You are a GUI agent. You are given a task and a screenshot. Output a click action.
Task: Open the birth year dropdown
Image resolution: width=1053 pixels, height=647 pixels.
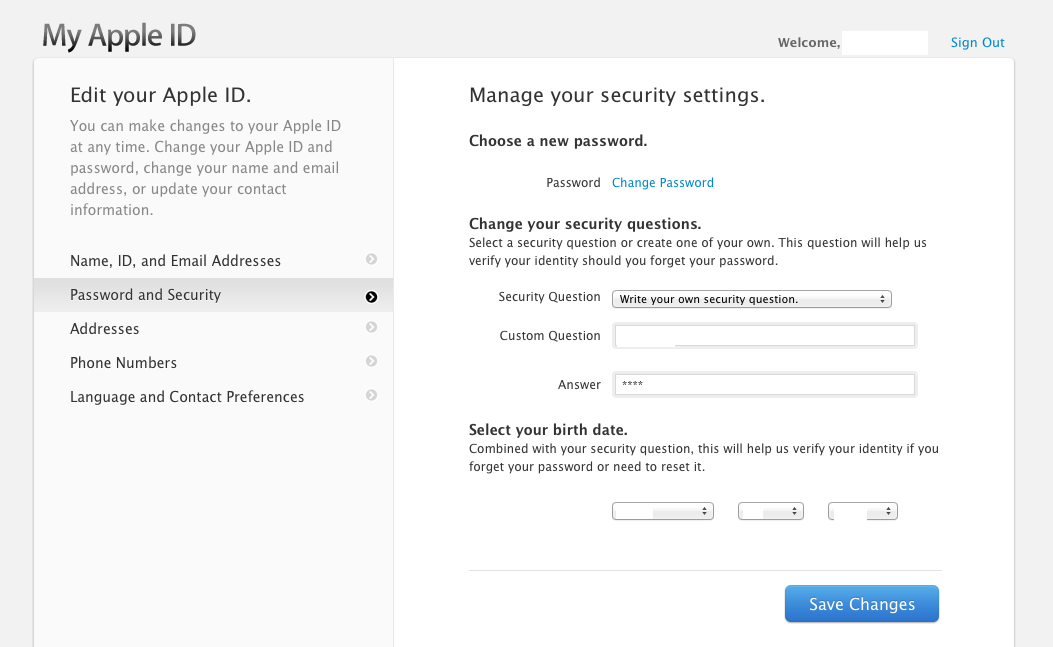[863, 511]
